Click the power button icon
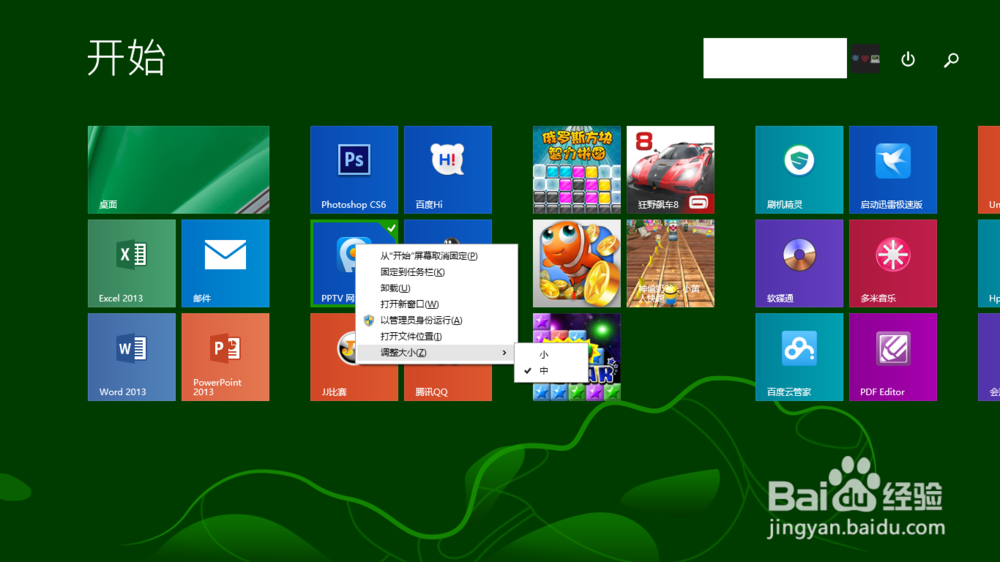This screenshot has width=1000, height=562. point(908,59)
